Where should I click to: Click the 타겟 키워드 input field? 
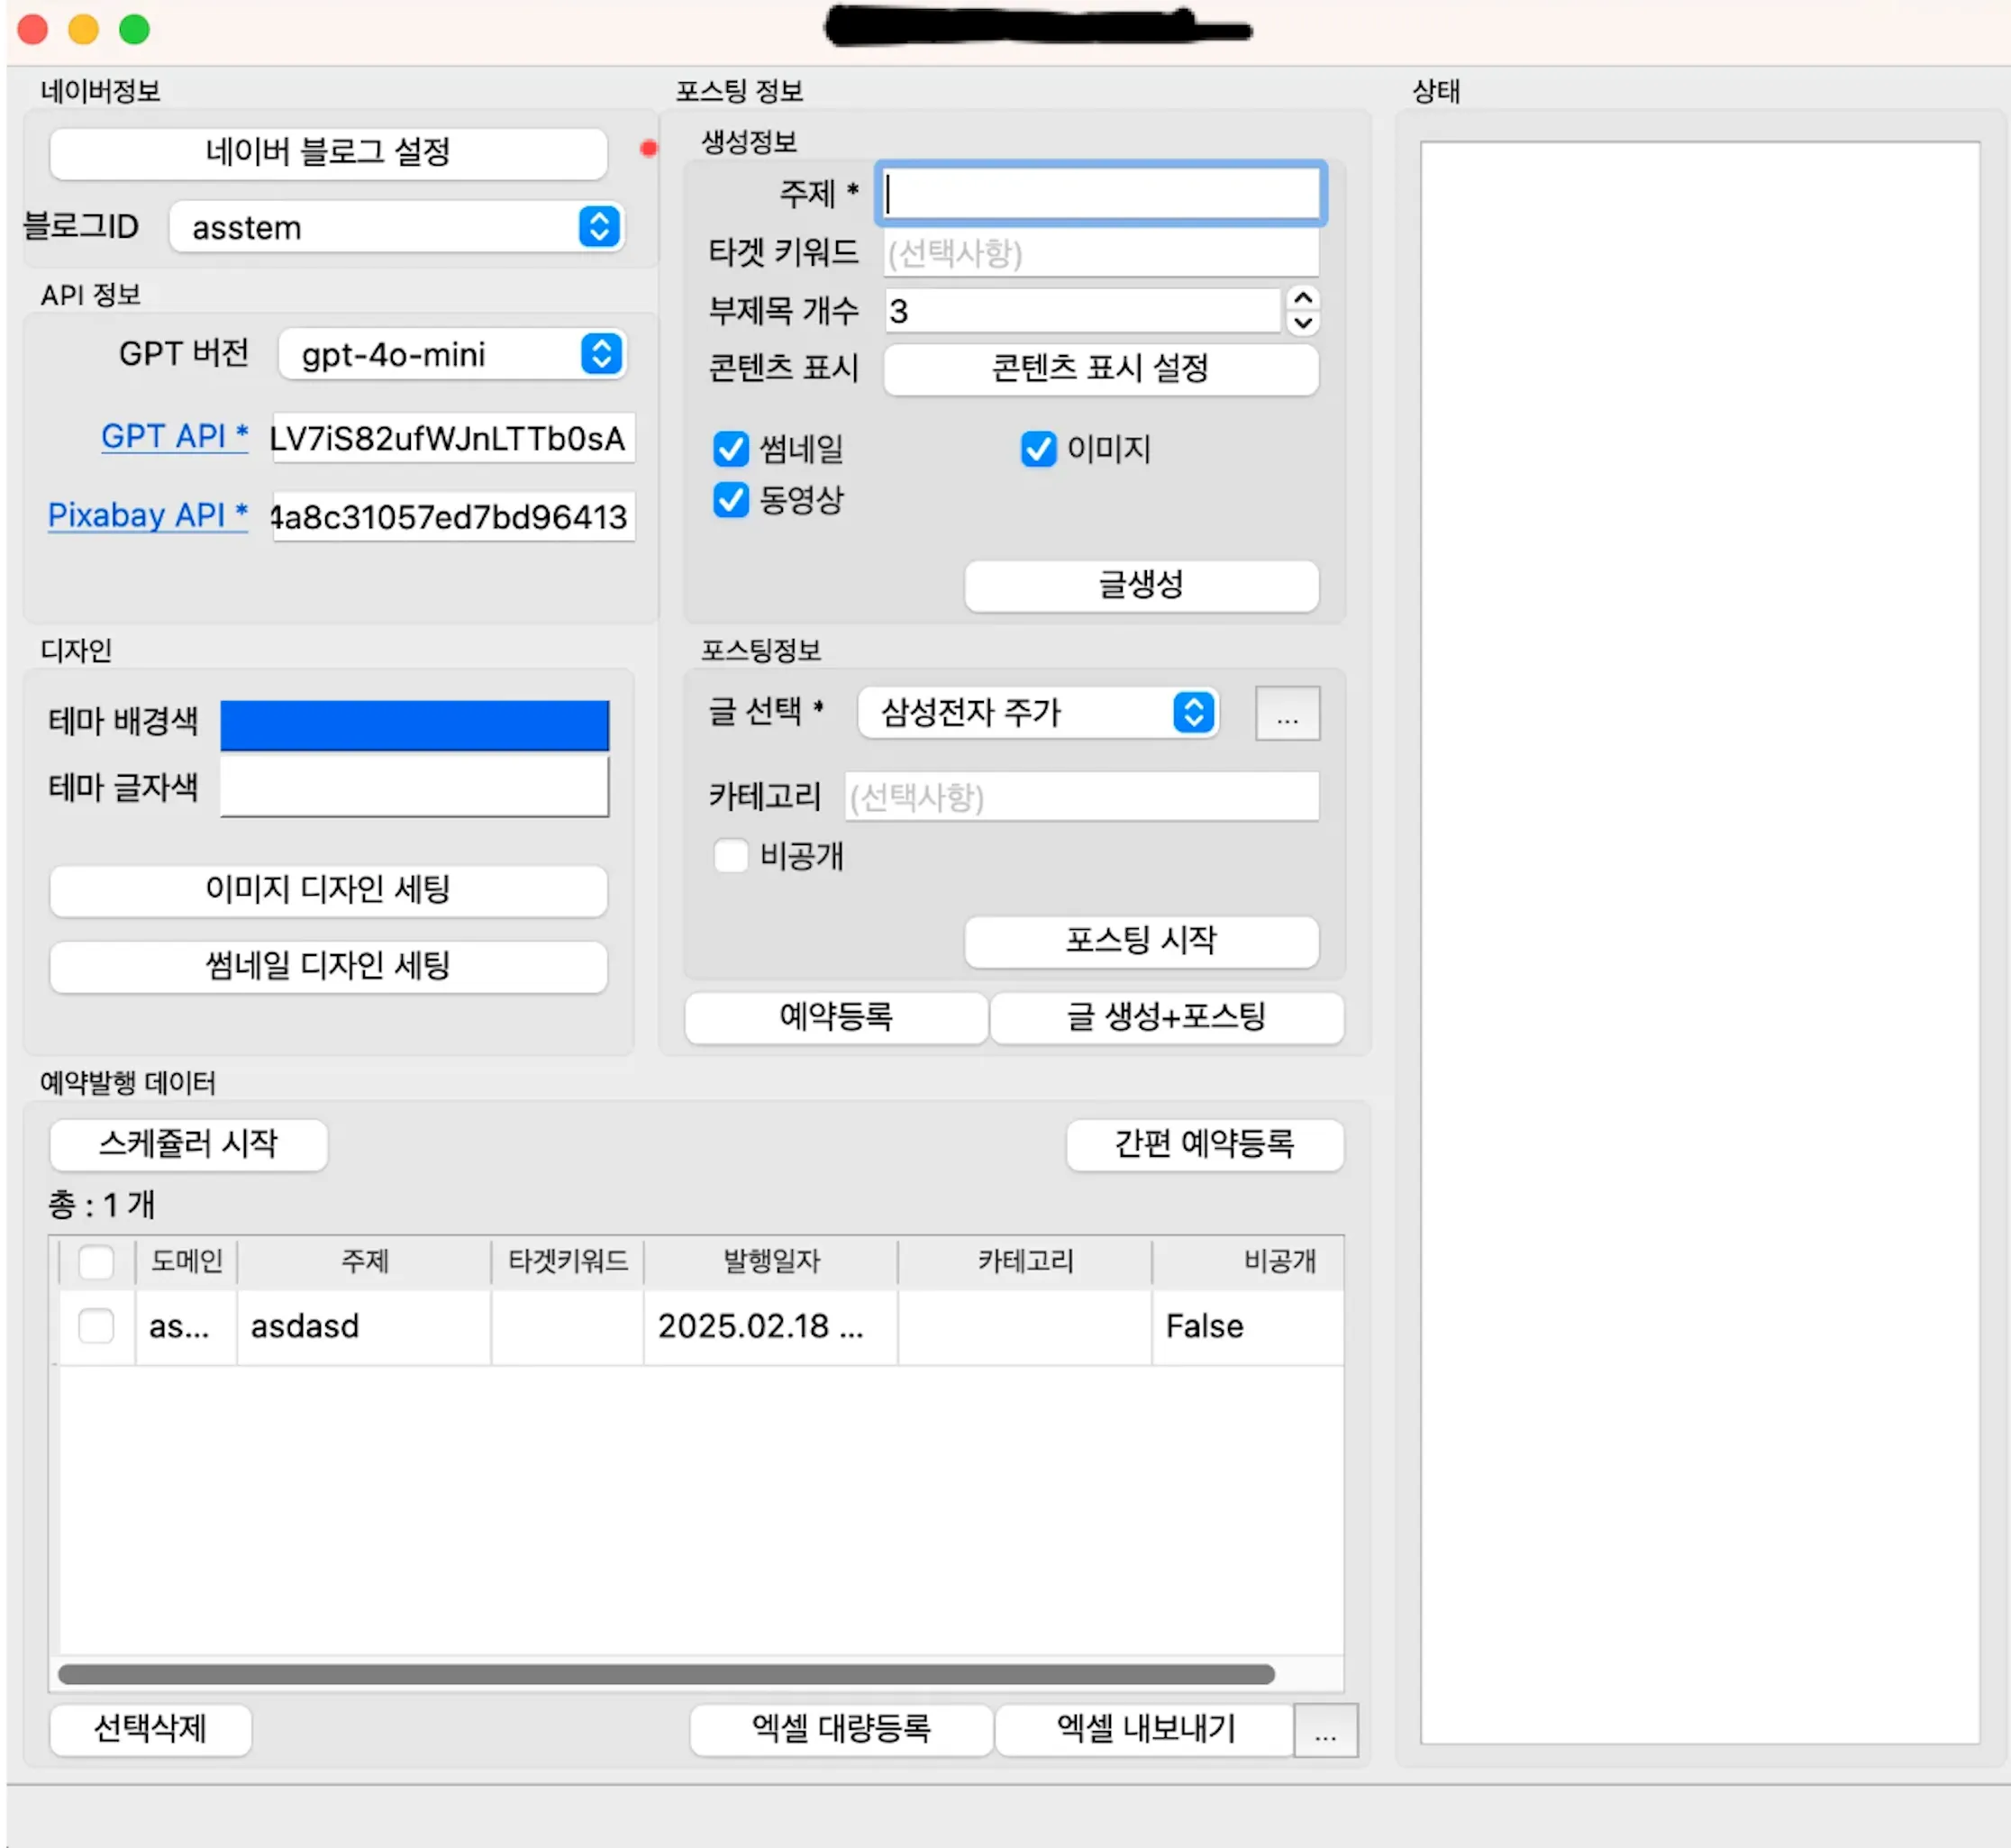1100,253
